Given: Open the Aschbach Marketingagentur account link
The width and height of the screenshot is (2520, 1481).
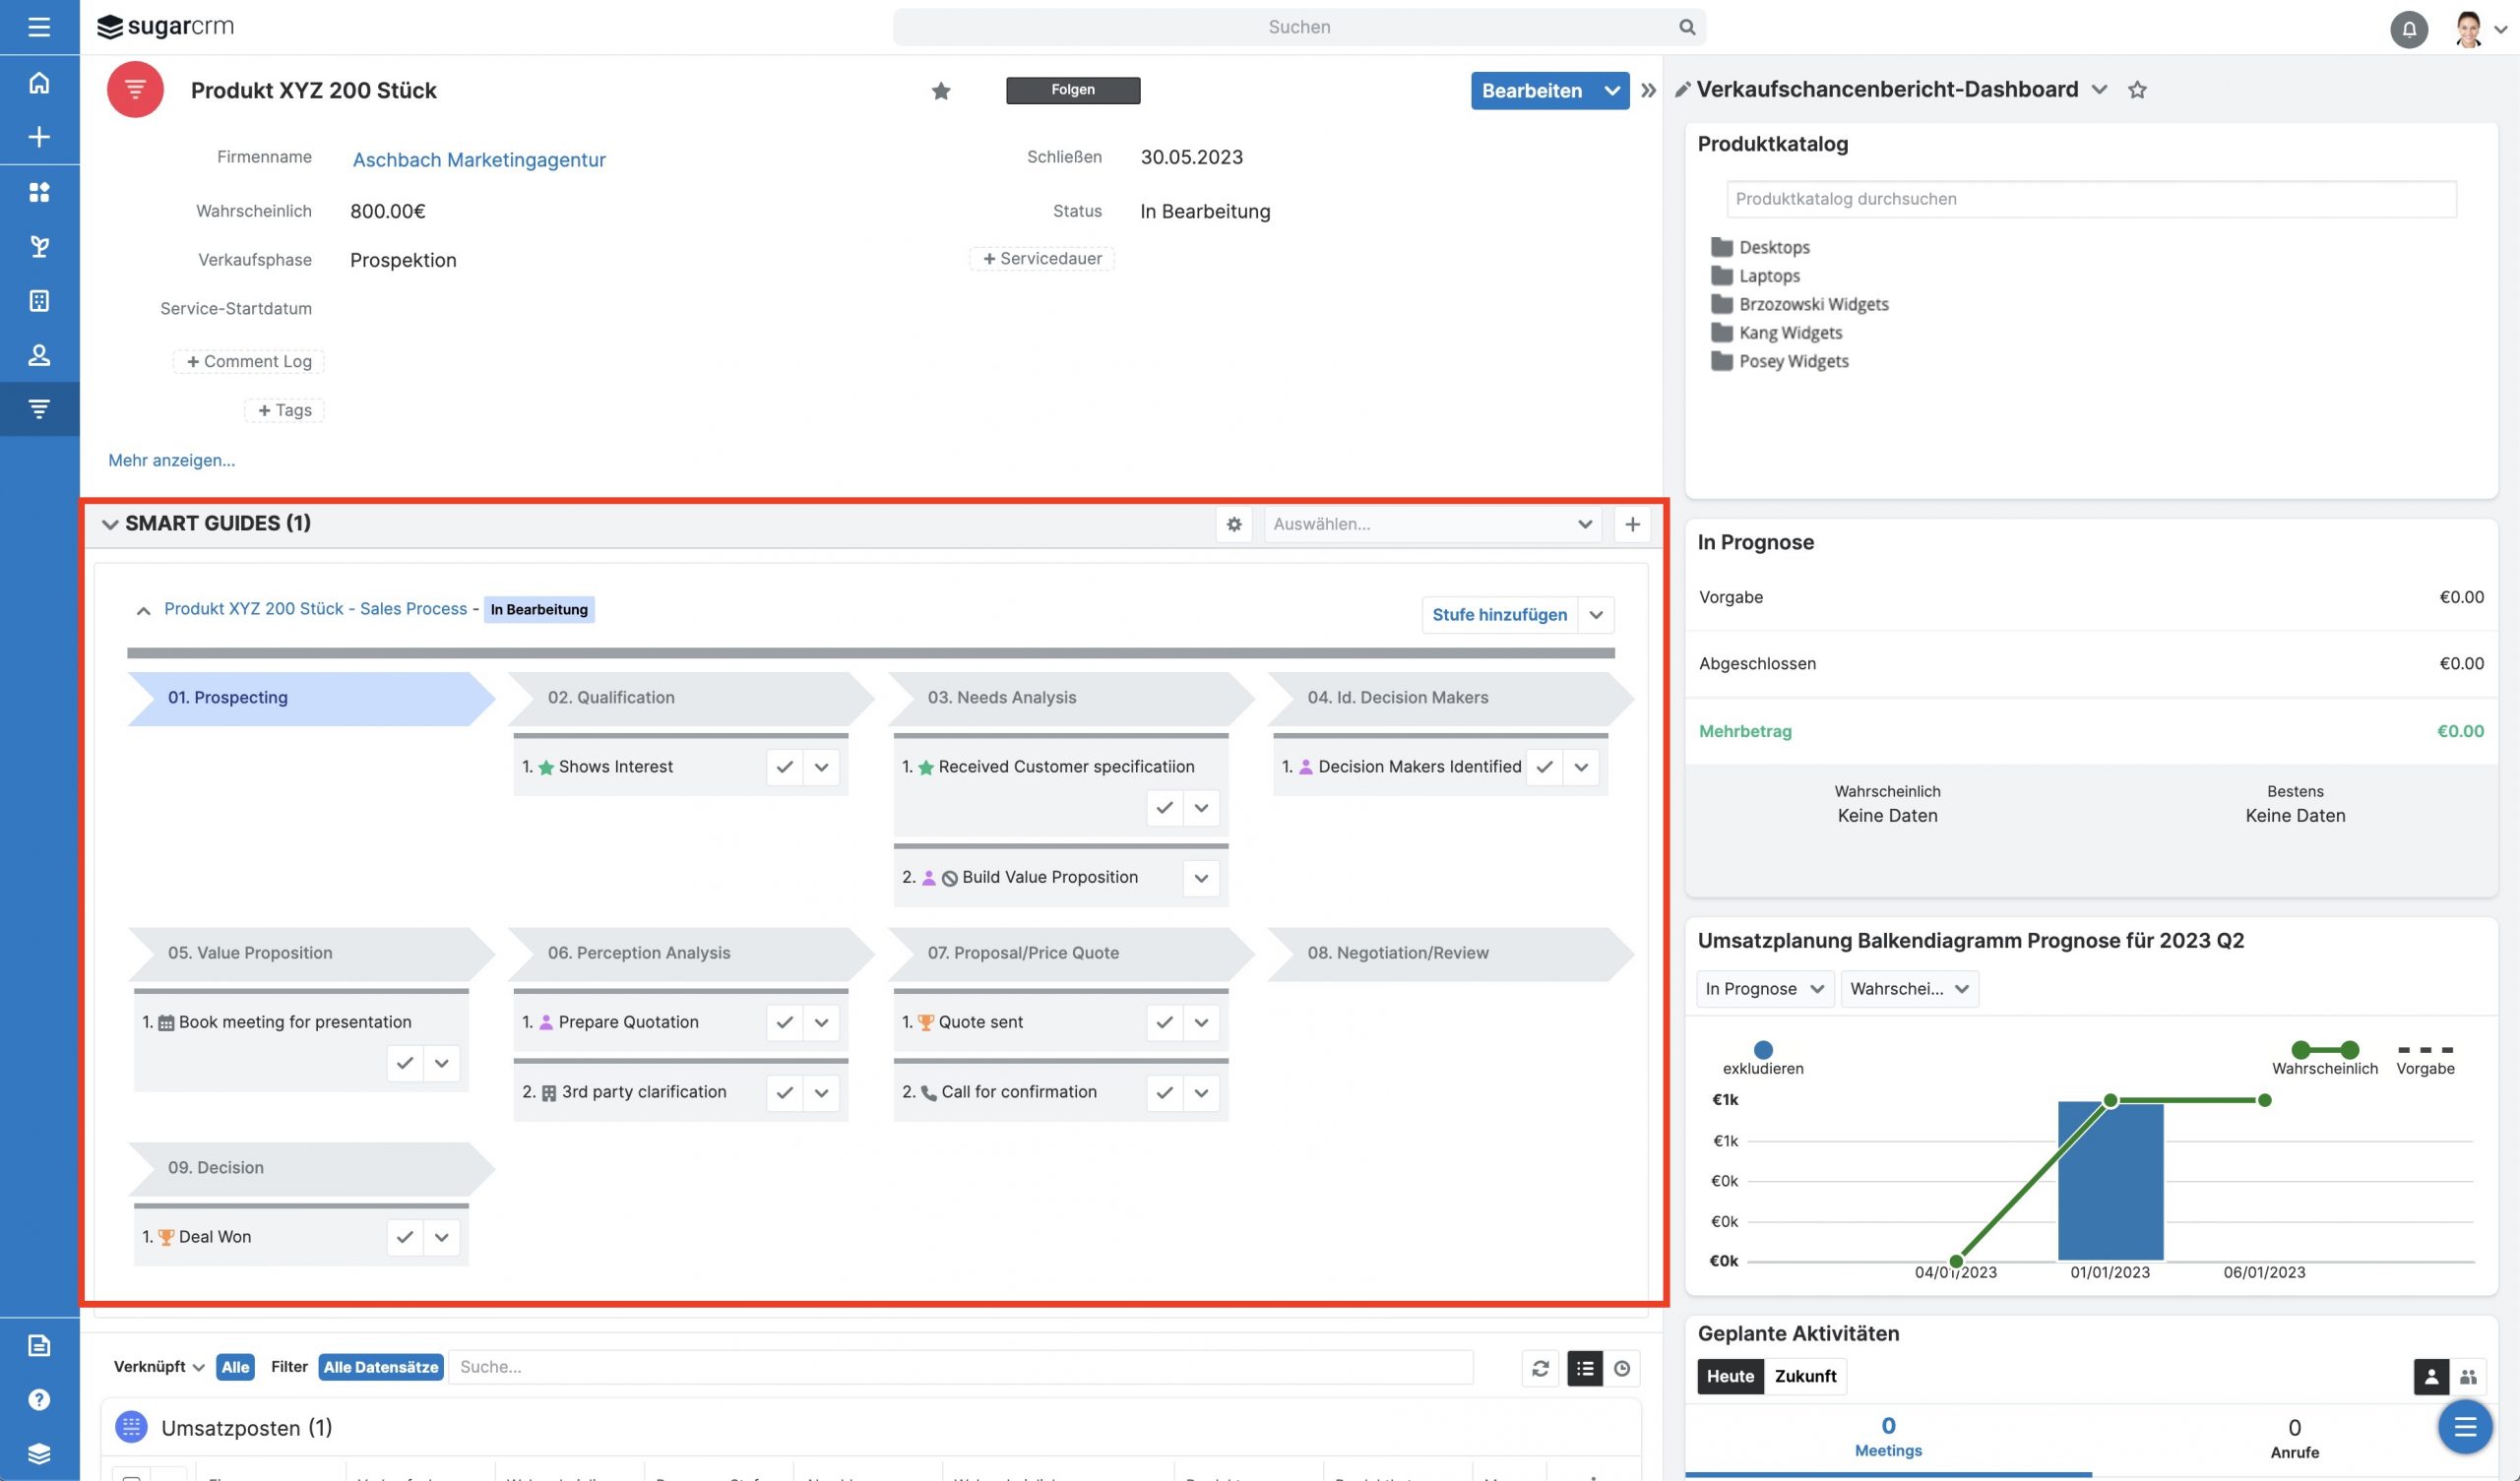Looking at the screenshot, I should coord(479,160).
